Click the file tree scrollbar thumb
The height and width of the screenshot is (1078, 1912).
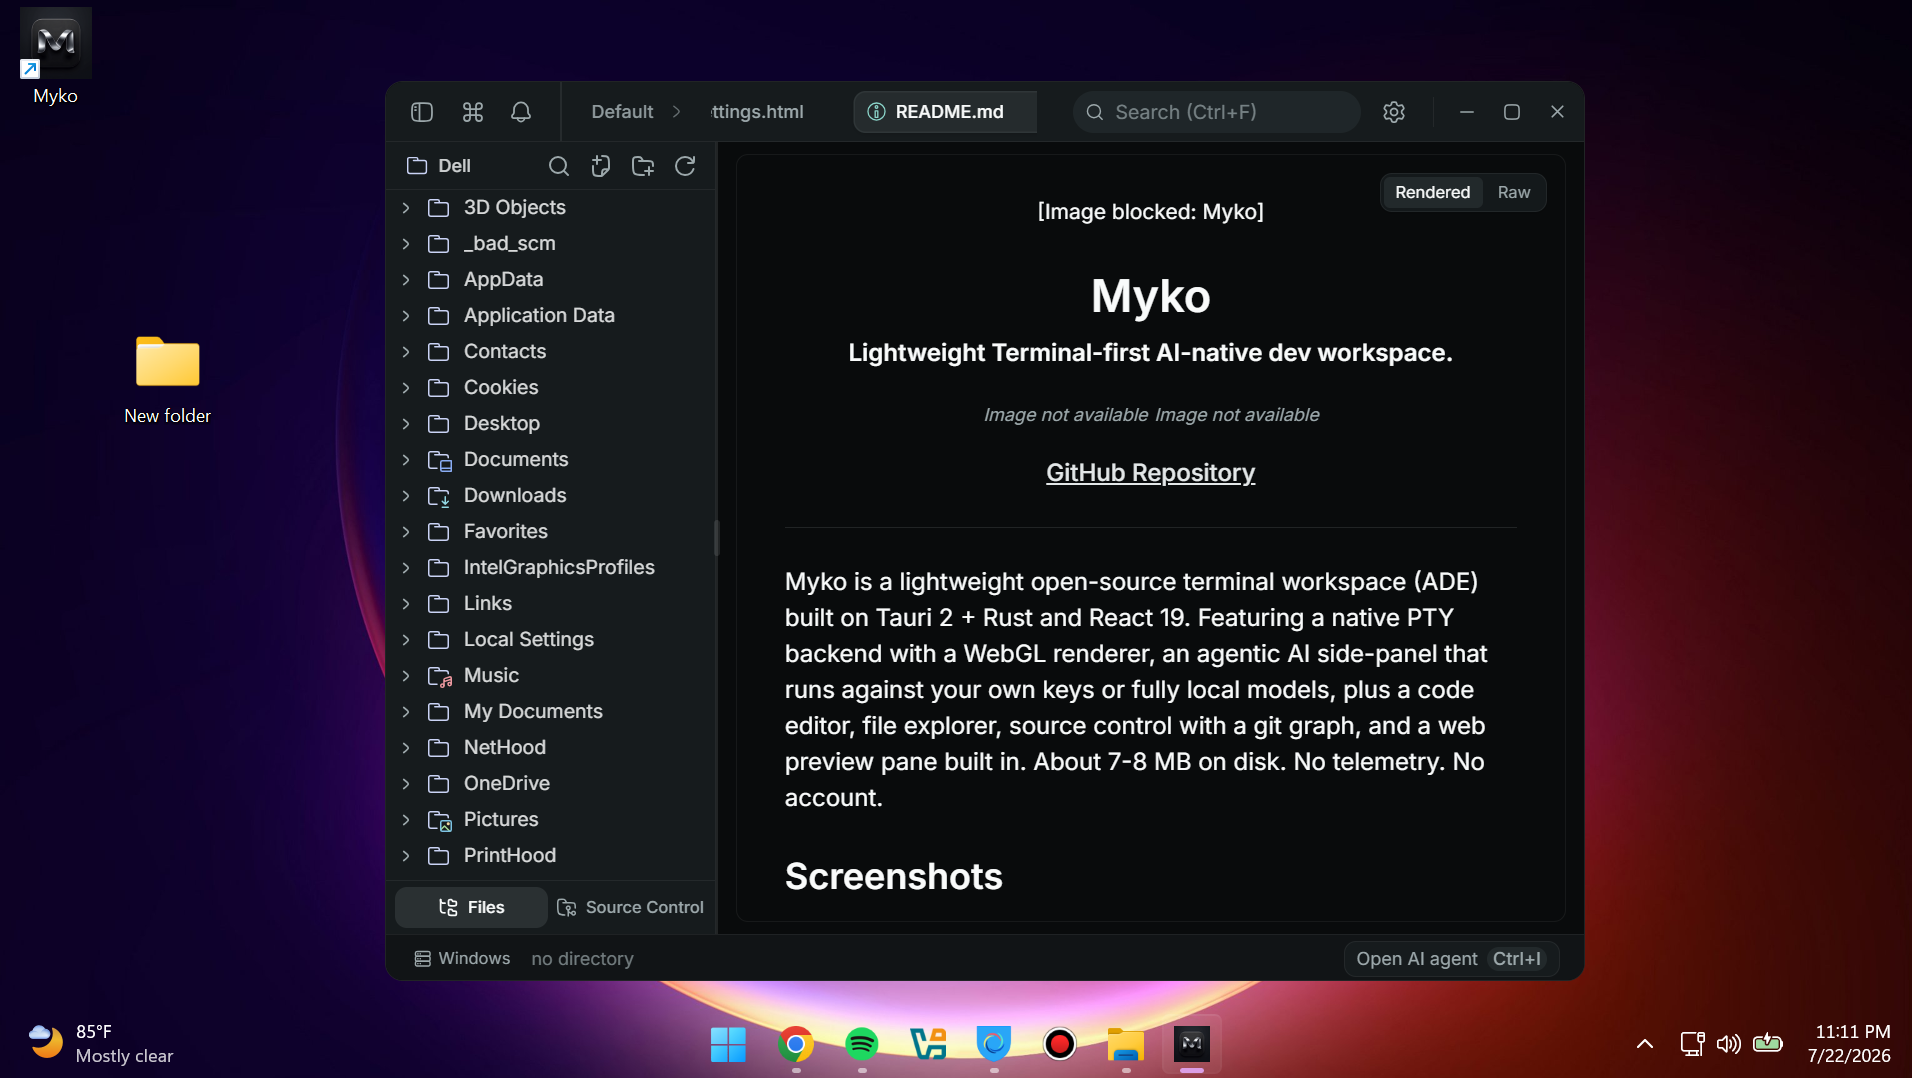point(716,538)
